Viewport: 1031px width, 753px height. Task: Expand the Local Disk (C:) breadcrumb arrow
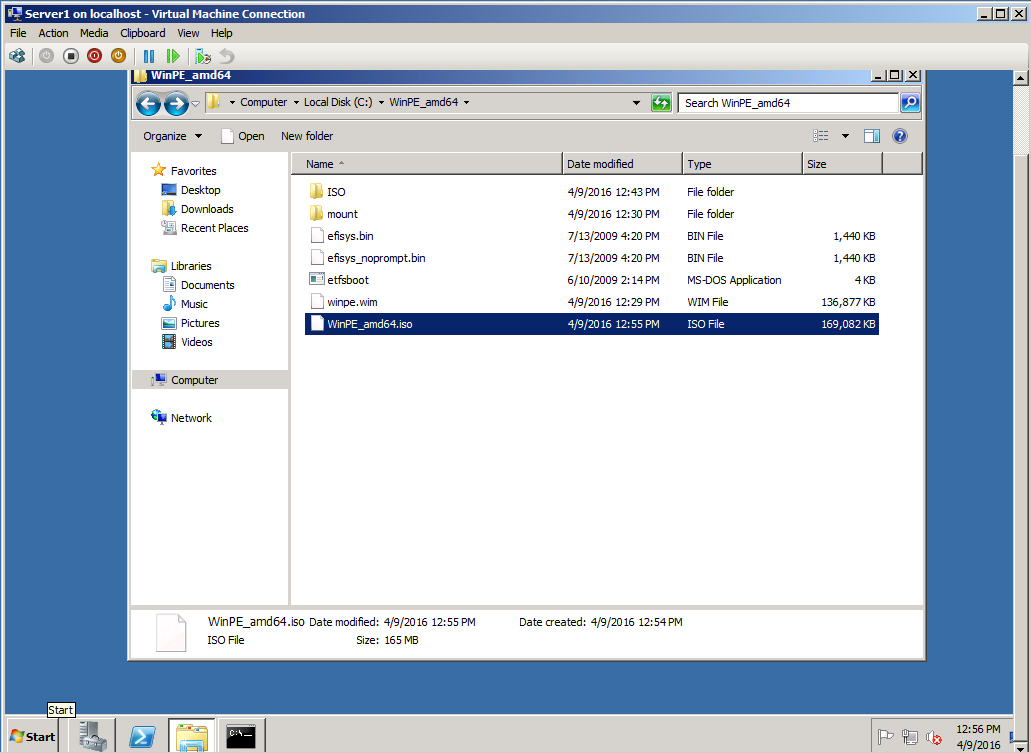381,103
